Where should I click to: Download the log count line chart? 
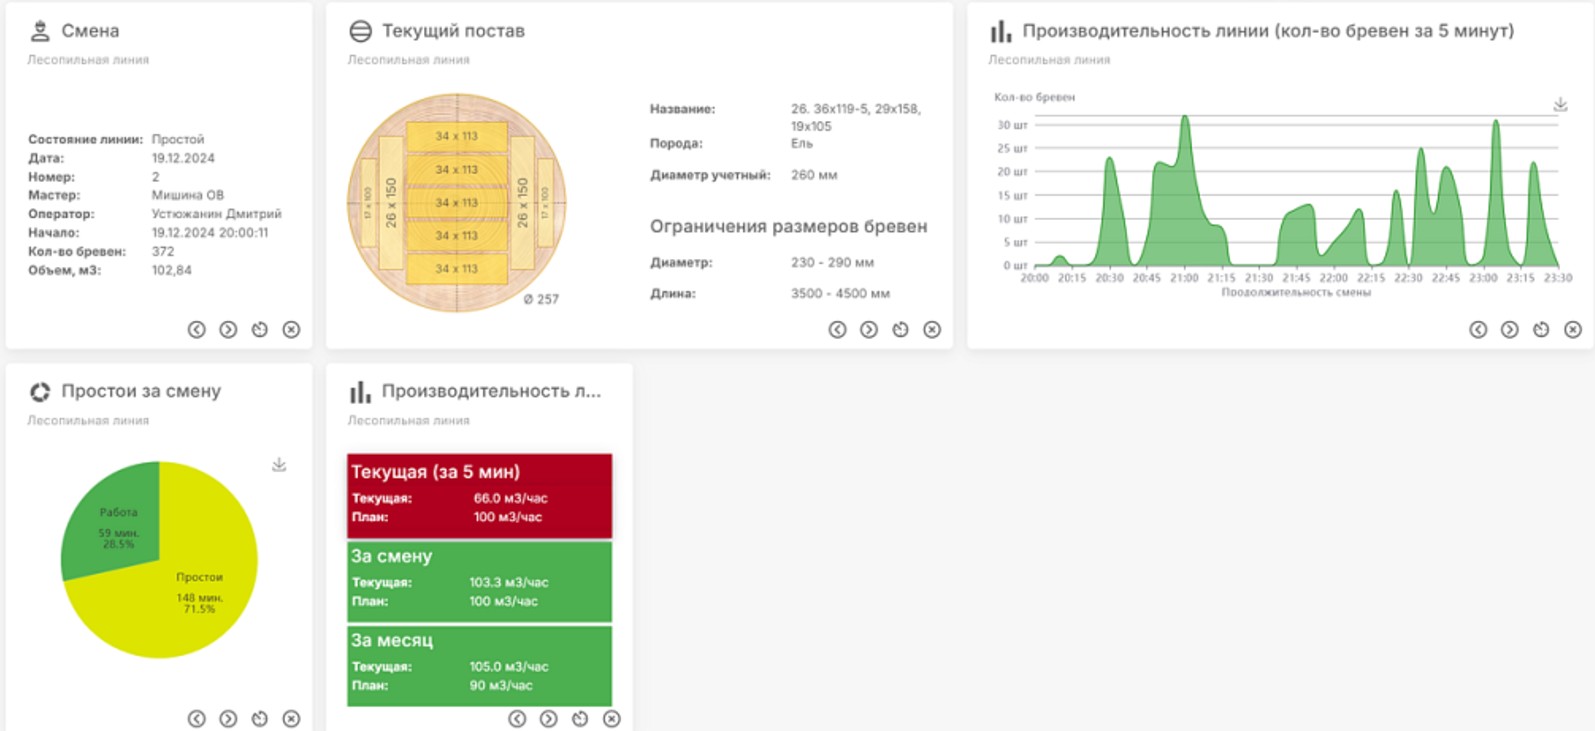pyautogui.click(x=1560, y=105)
